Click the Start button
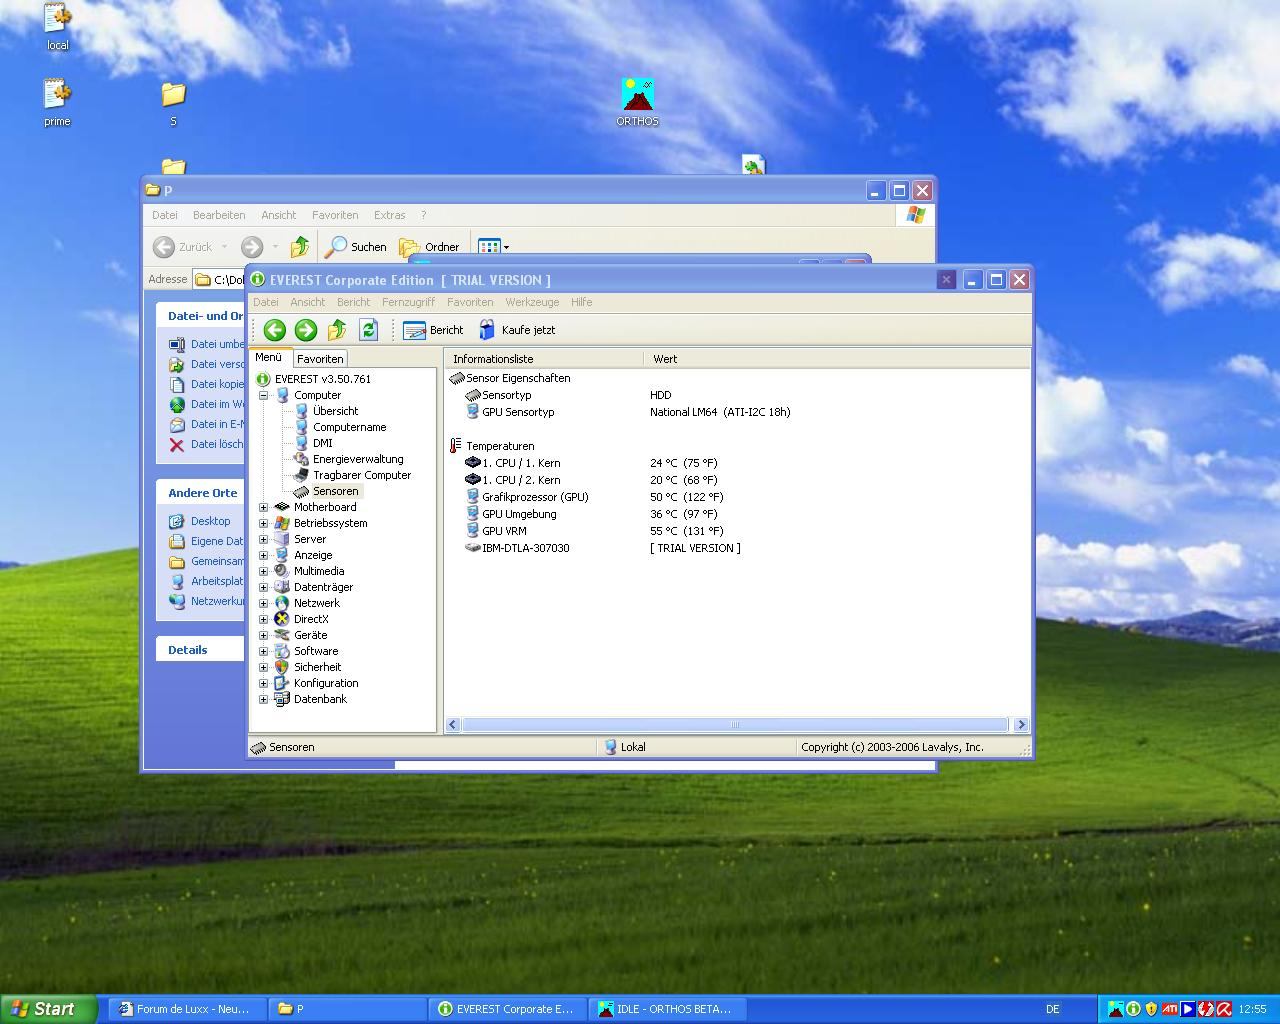 coord(49,1009)
